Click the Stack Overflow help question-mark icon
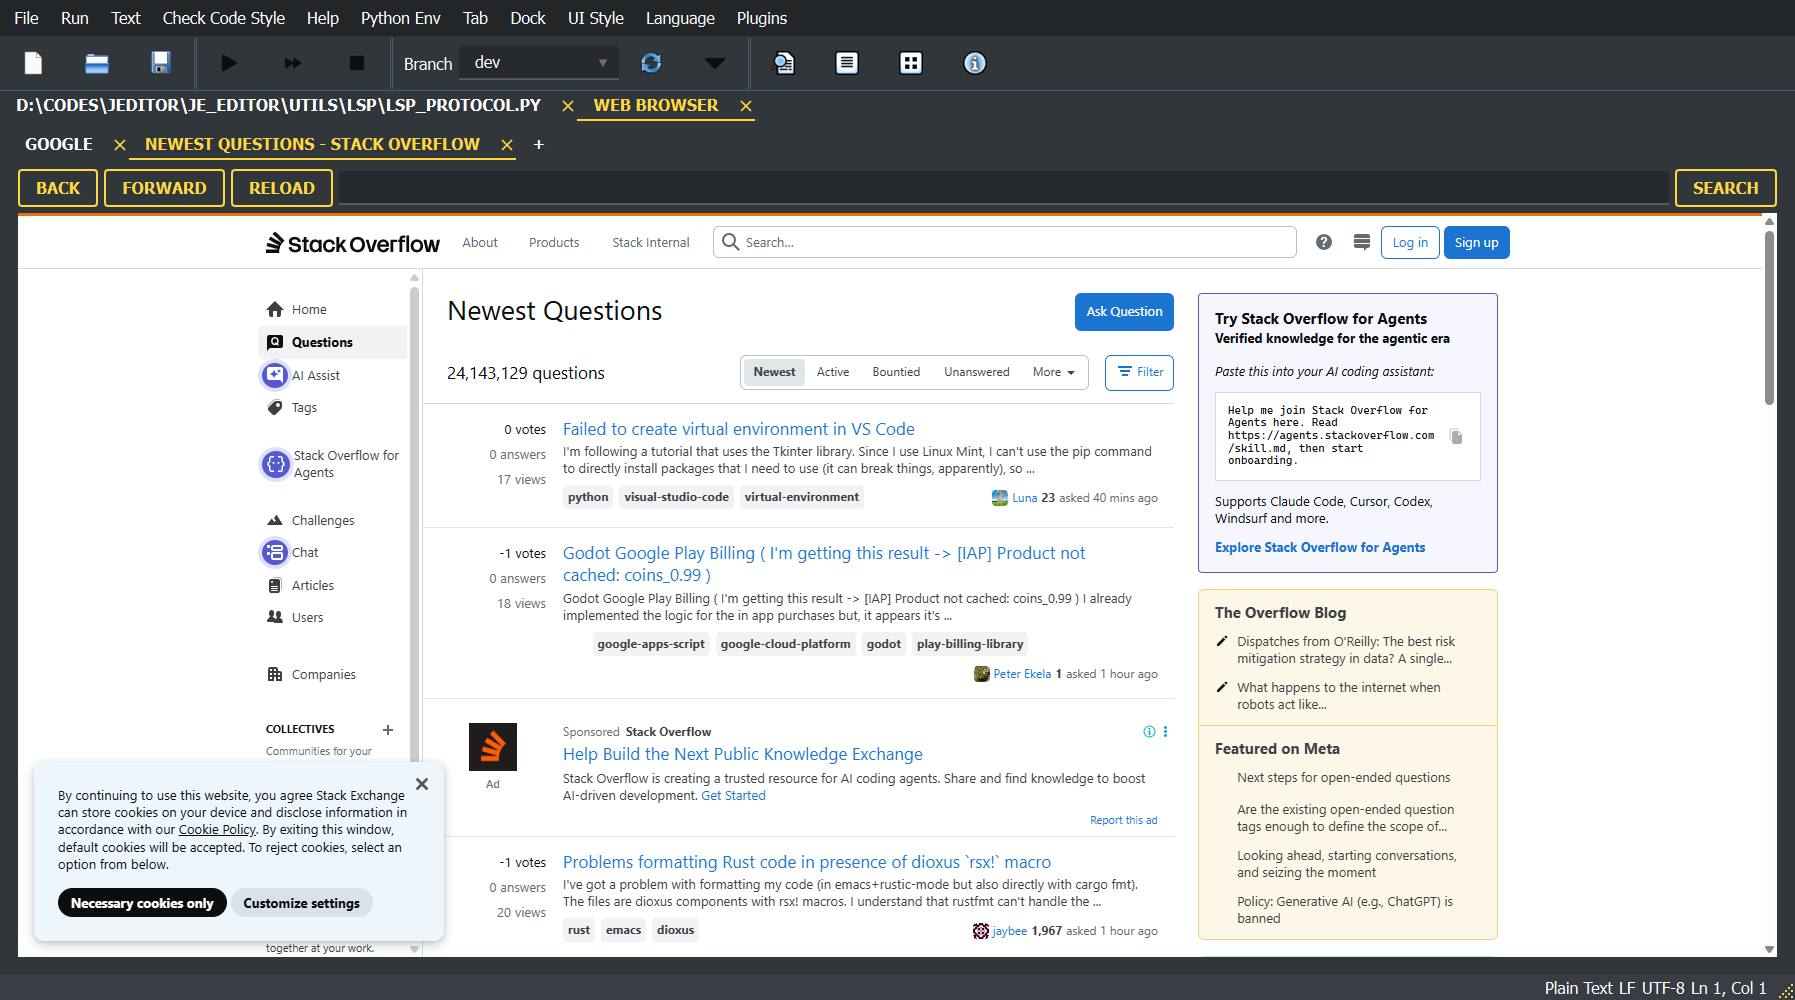The height and width of the screenshot is (1000, 1795). (x=1324, y=242)
